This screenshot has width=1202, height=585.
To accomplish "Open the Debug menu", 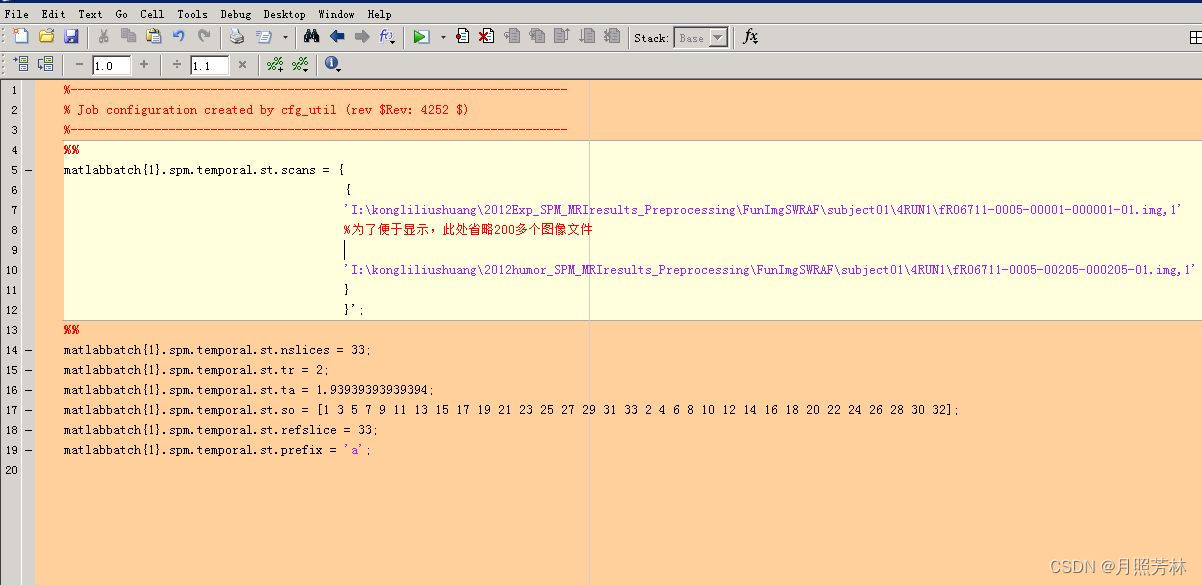I will (235, 13).
